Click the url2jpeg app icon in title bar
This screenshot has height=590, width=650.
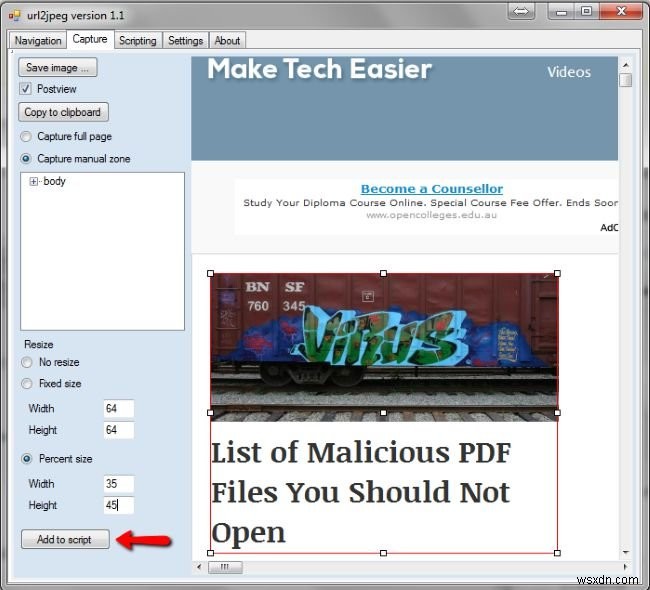(15, 16)
